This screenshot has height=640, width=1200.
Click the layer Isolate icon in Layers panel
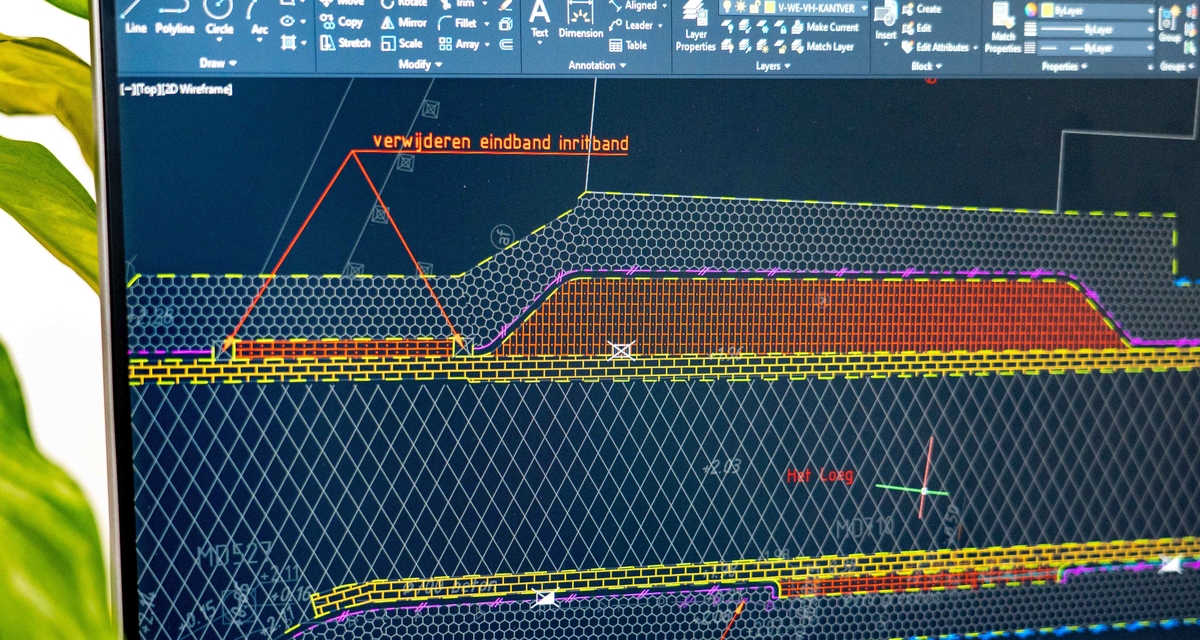[x=744, y=28]
